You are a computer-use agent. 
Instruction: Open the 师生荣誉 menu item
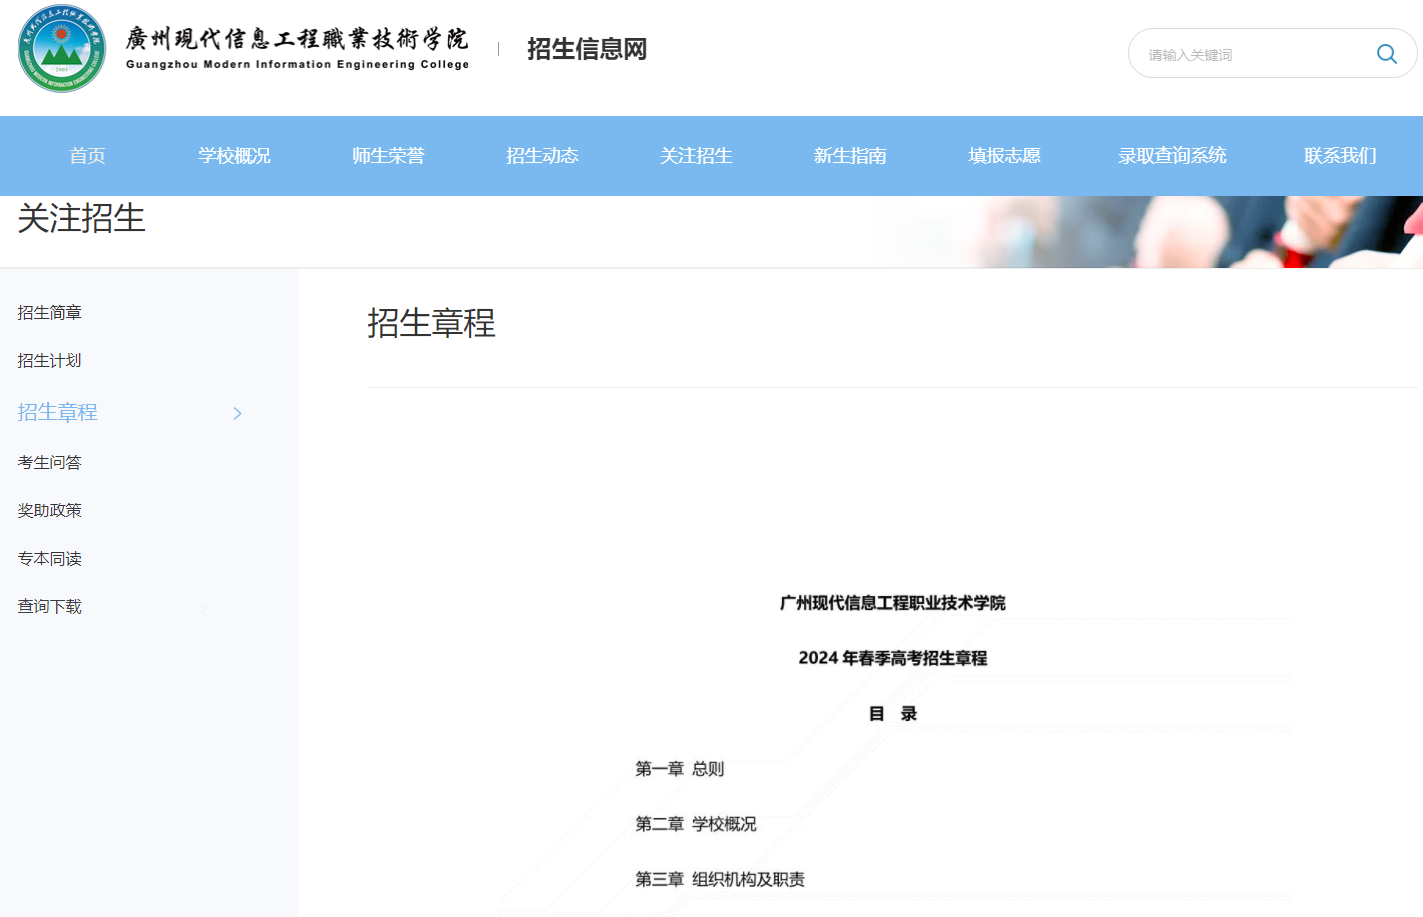pos(389,156)
